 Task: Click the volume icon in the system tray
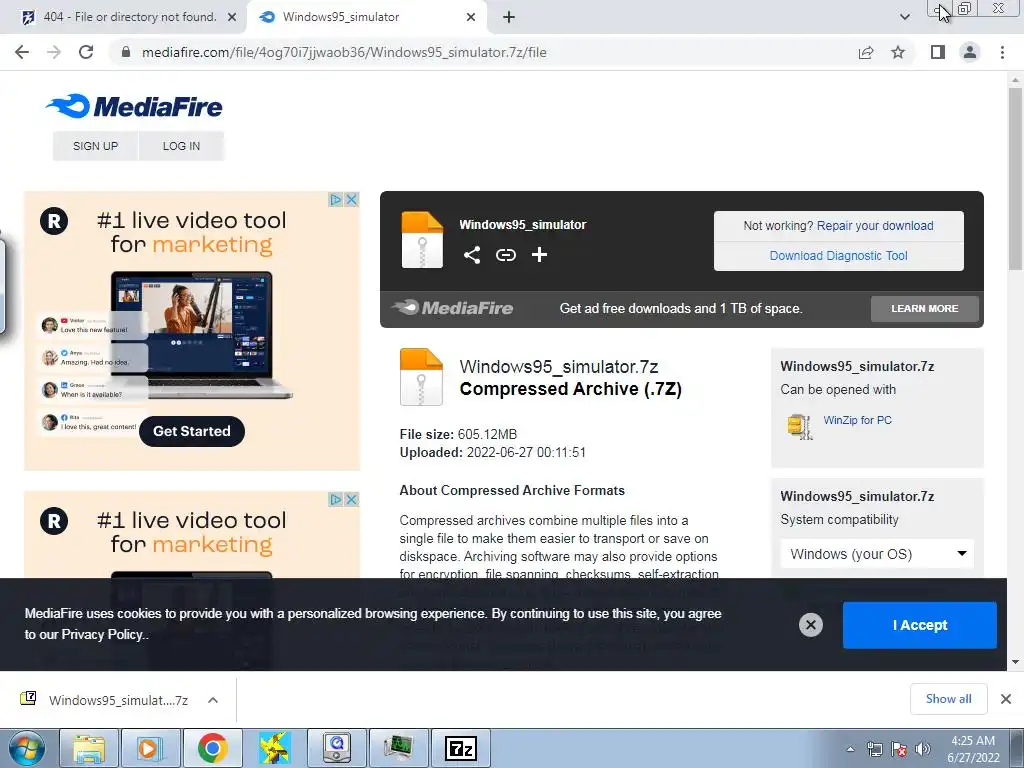[923, 749]
